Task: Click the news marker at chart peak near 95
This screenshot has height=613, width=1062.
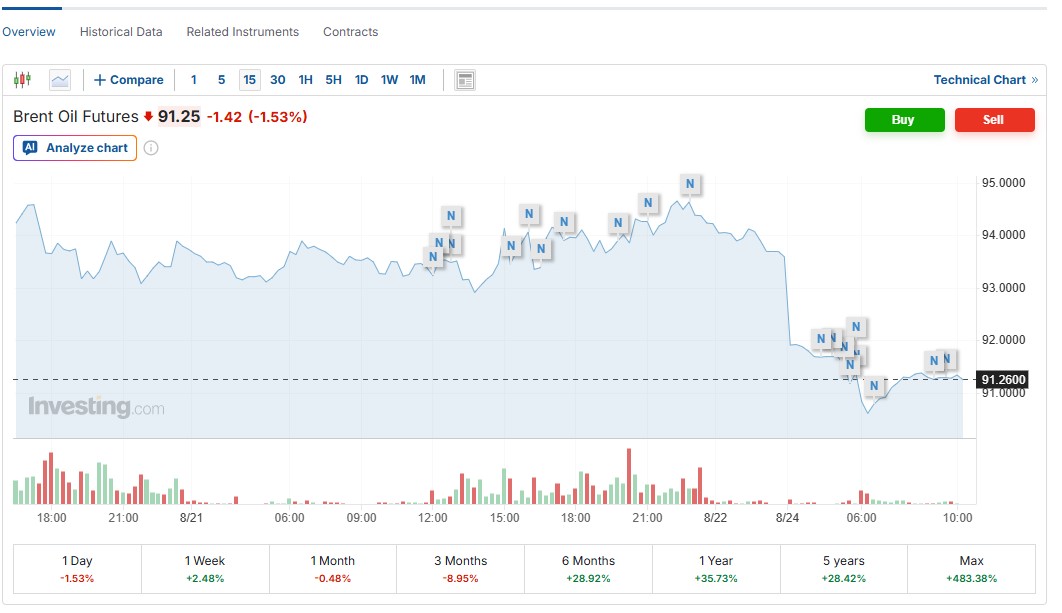Action: click(690, 184)
